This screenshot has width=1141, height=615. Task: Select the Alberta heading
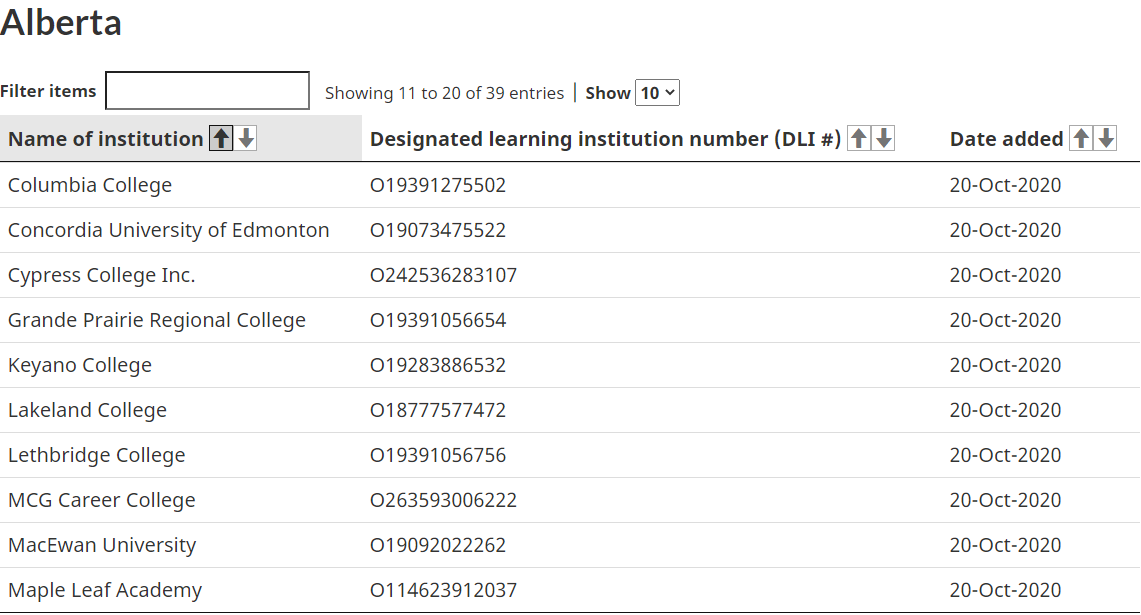[x=61, y=22]
